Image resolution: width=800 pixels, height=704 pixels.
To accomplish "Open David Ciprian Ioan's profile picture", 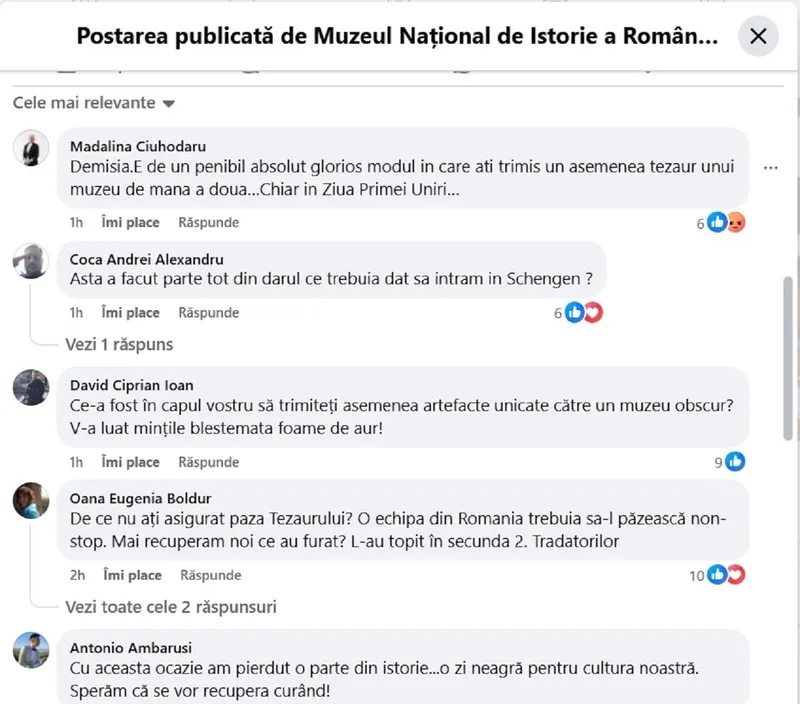I will 31,388.
